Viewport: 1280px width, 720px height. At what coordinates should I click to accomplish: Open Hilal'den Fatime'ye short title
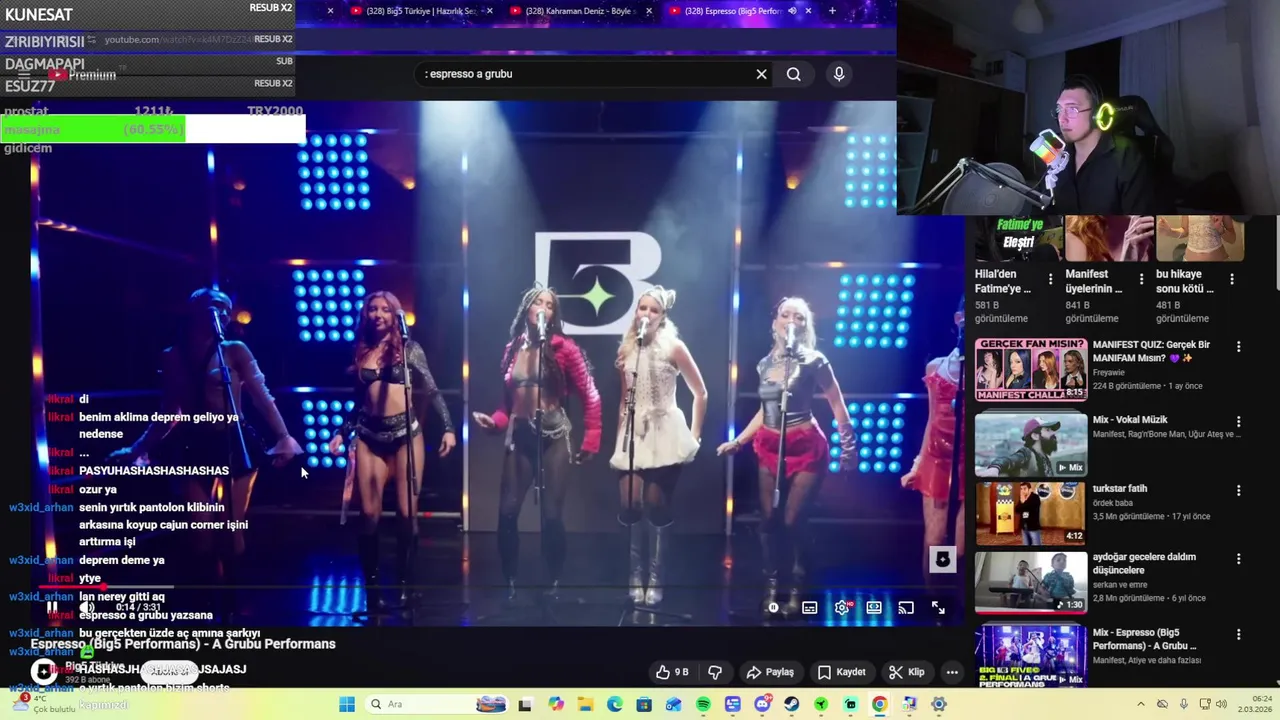(x=1003, y=281)
